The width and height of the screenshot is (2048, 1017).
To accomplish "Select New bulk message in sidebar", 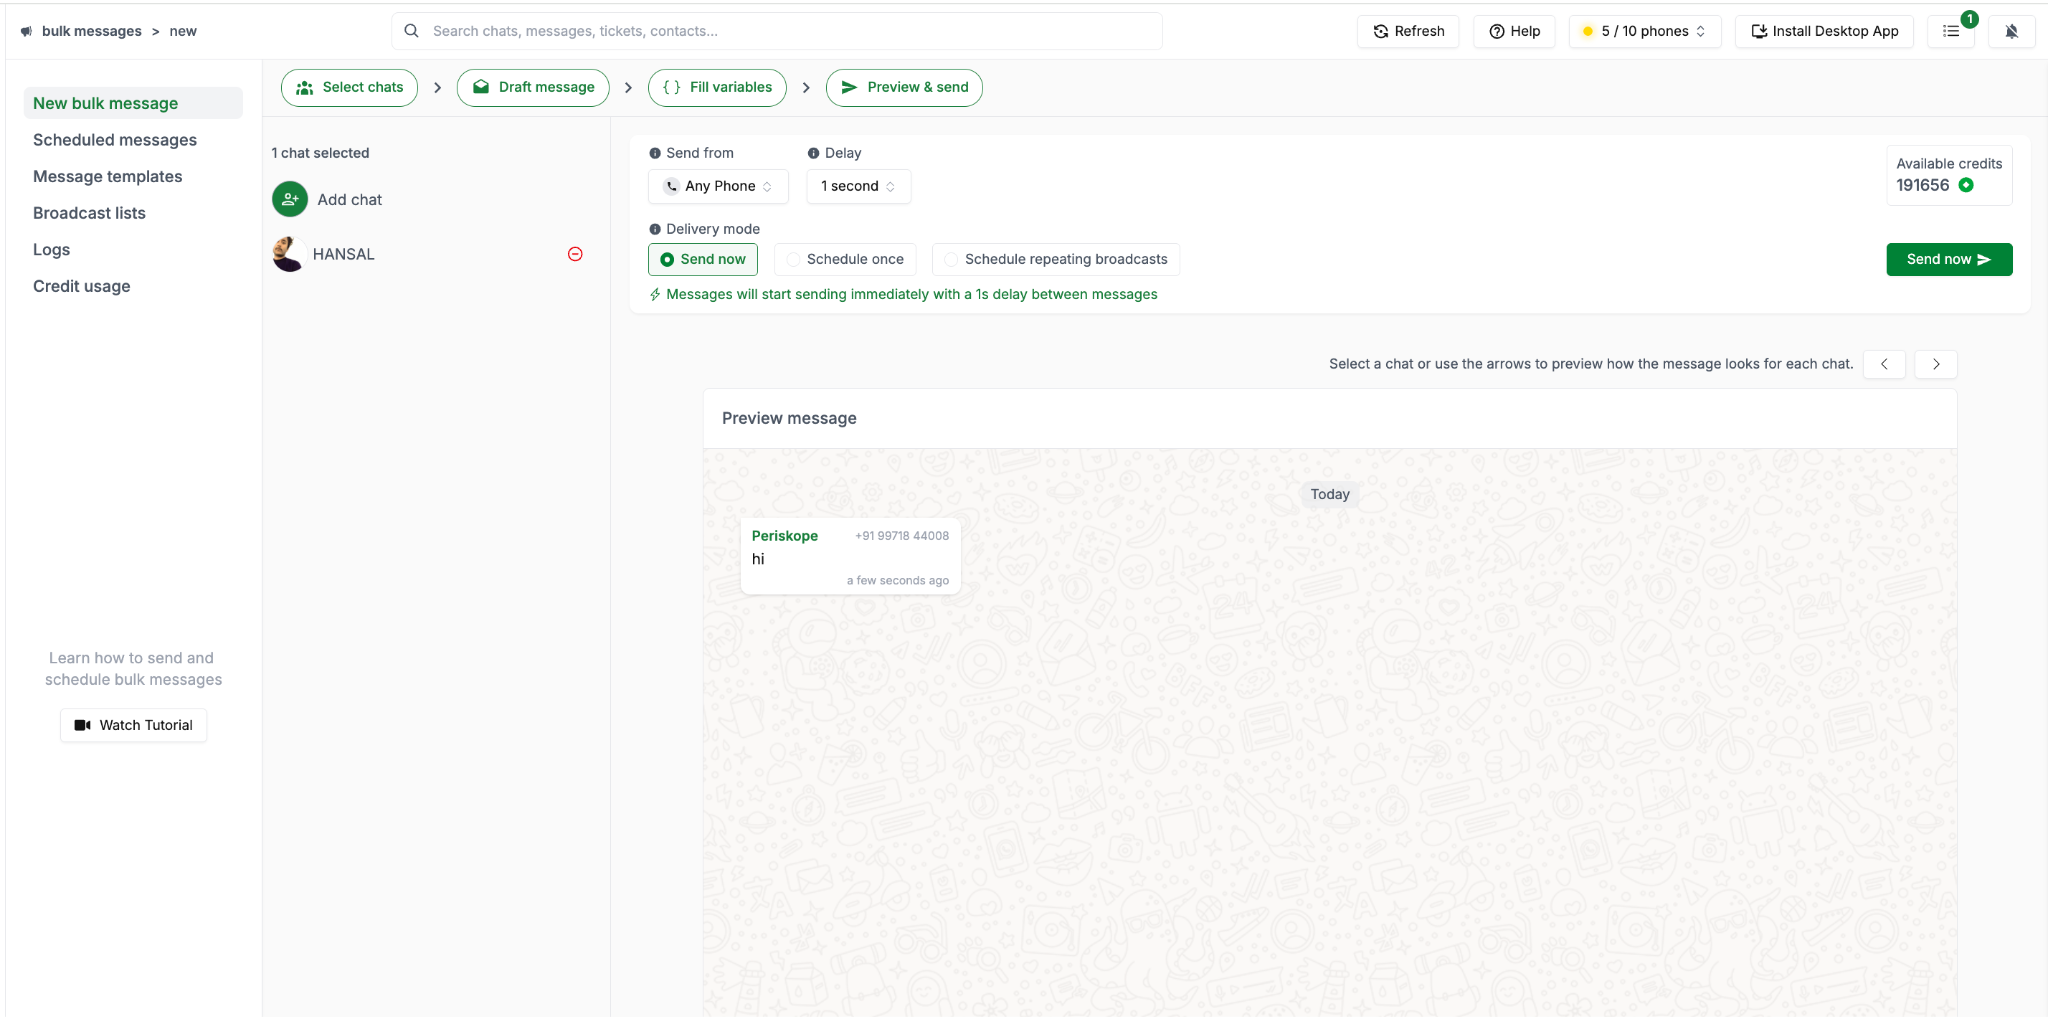I will click(133, 103).
